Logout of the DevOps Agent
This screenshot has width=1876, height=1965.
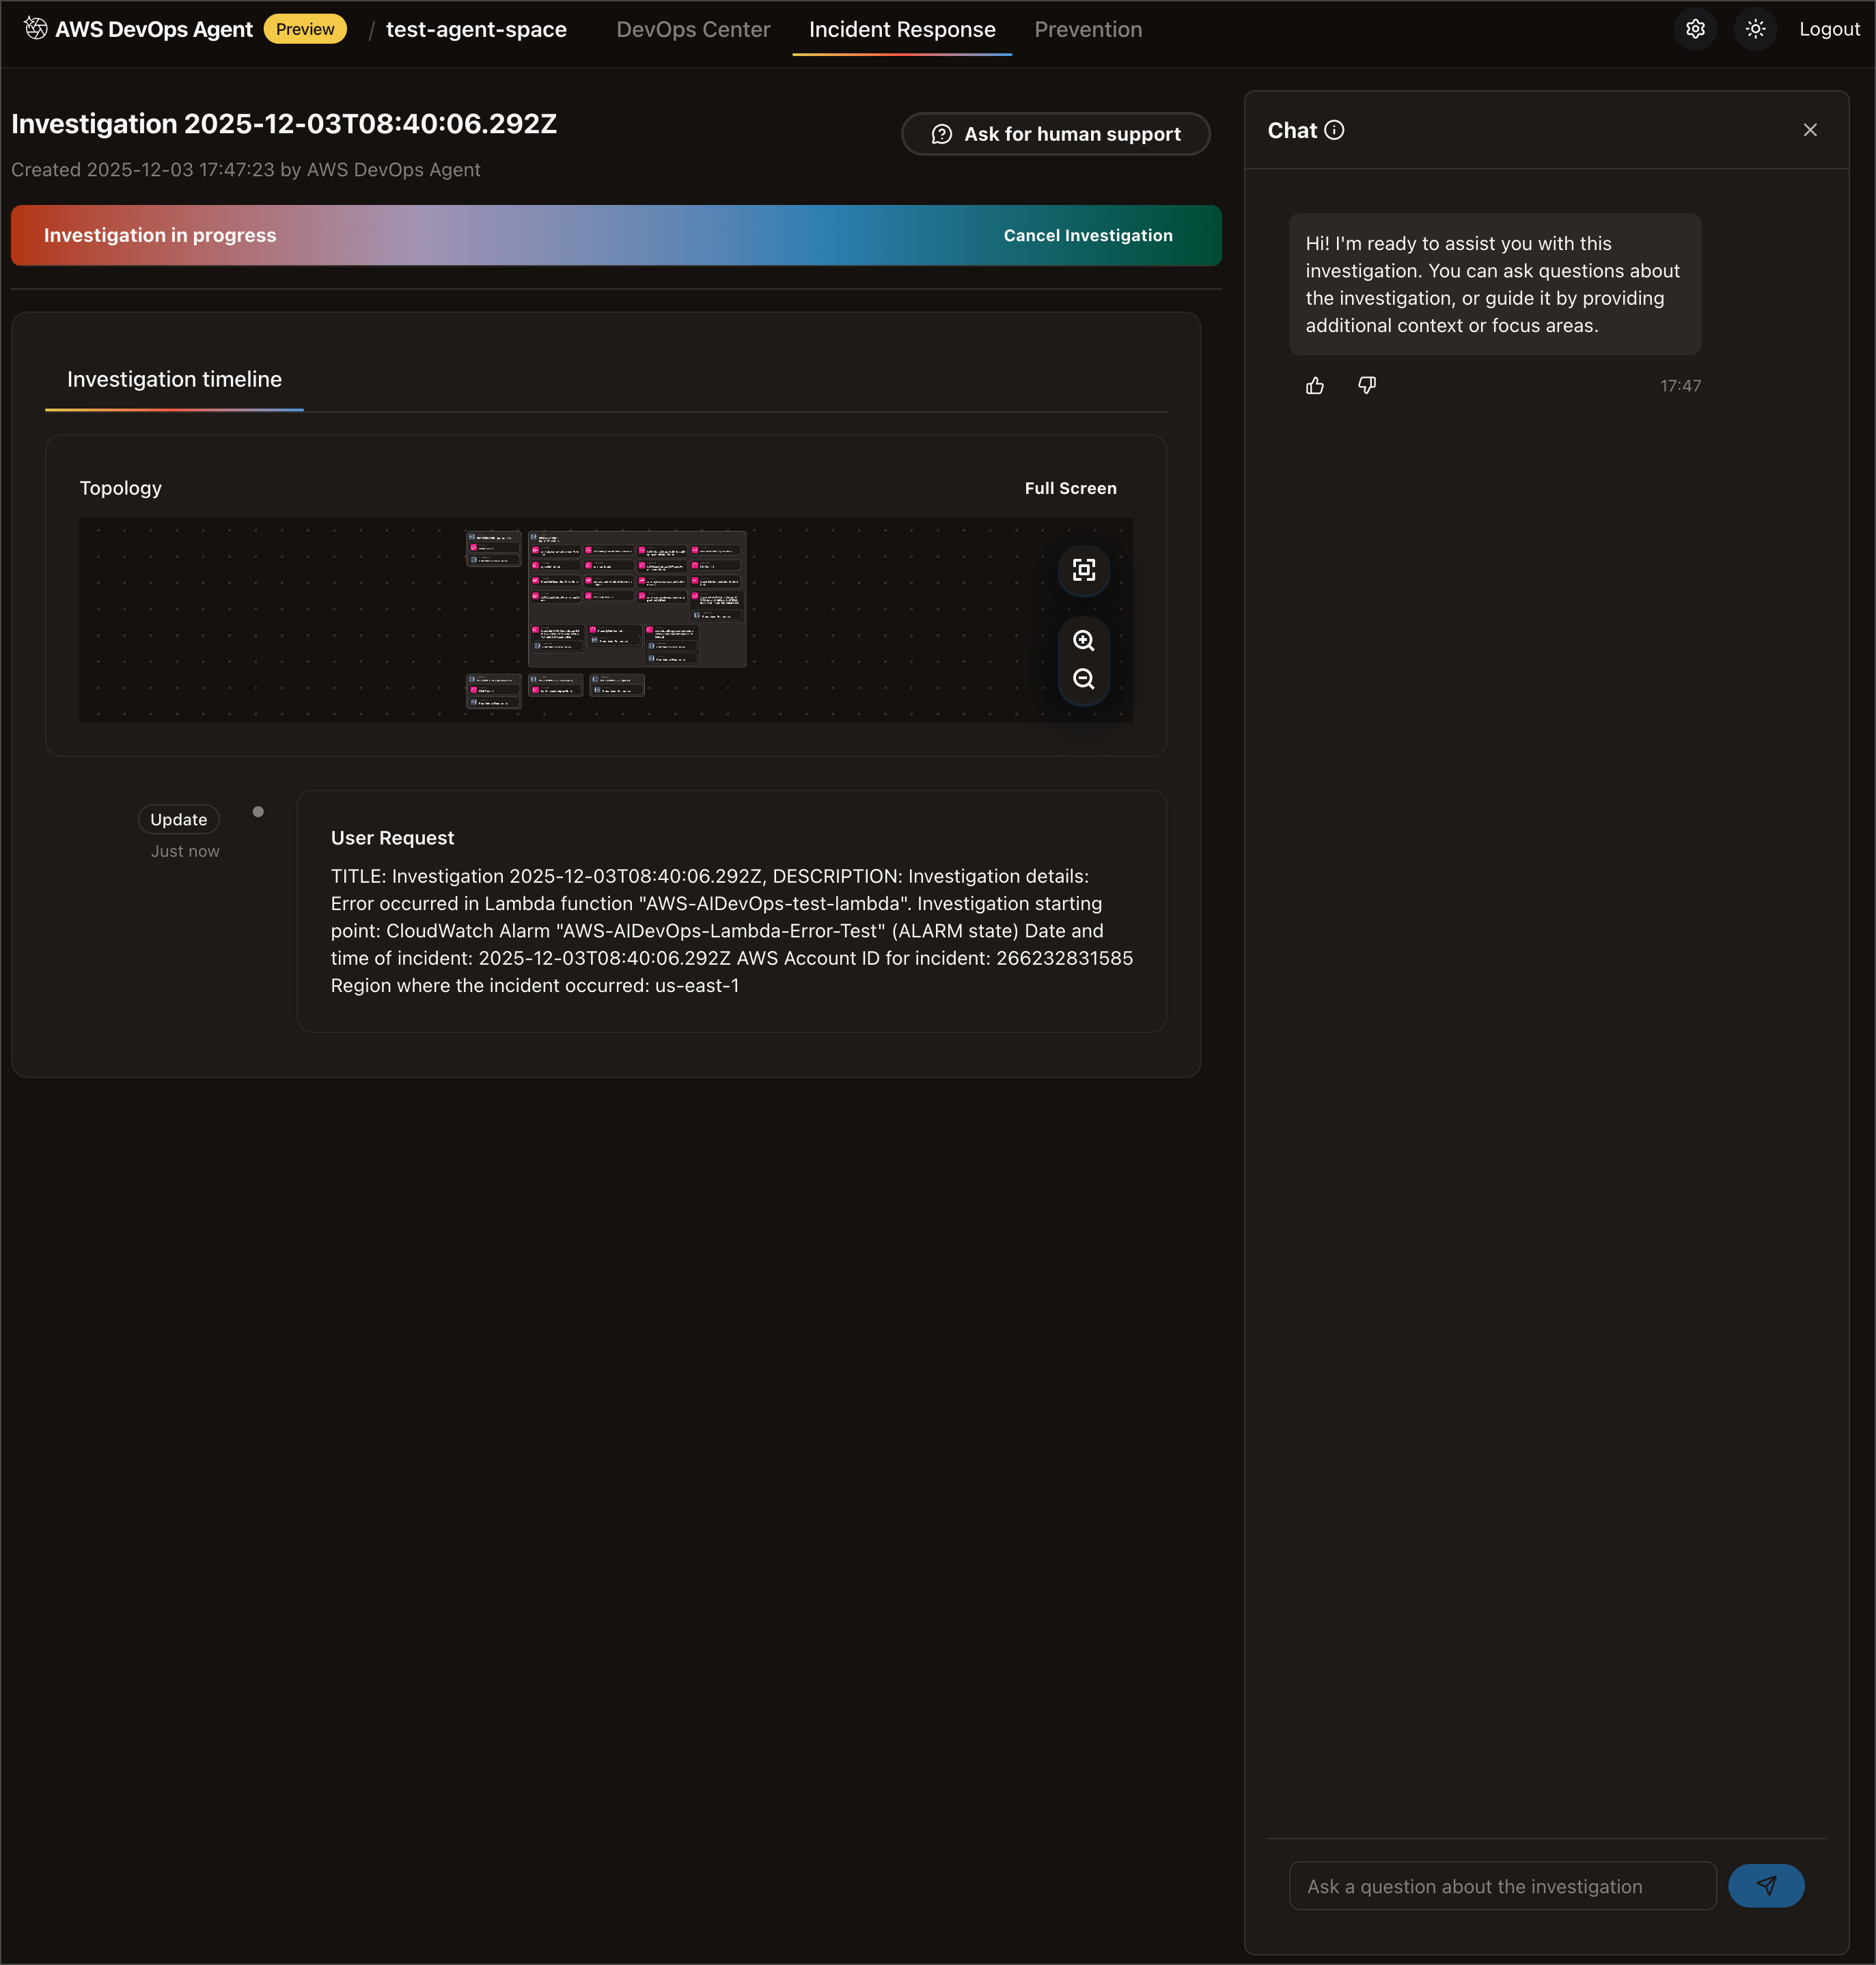pos(1829,29)
